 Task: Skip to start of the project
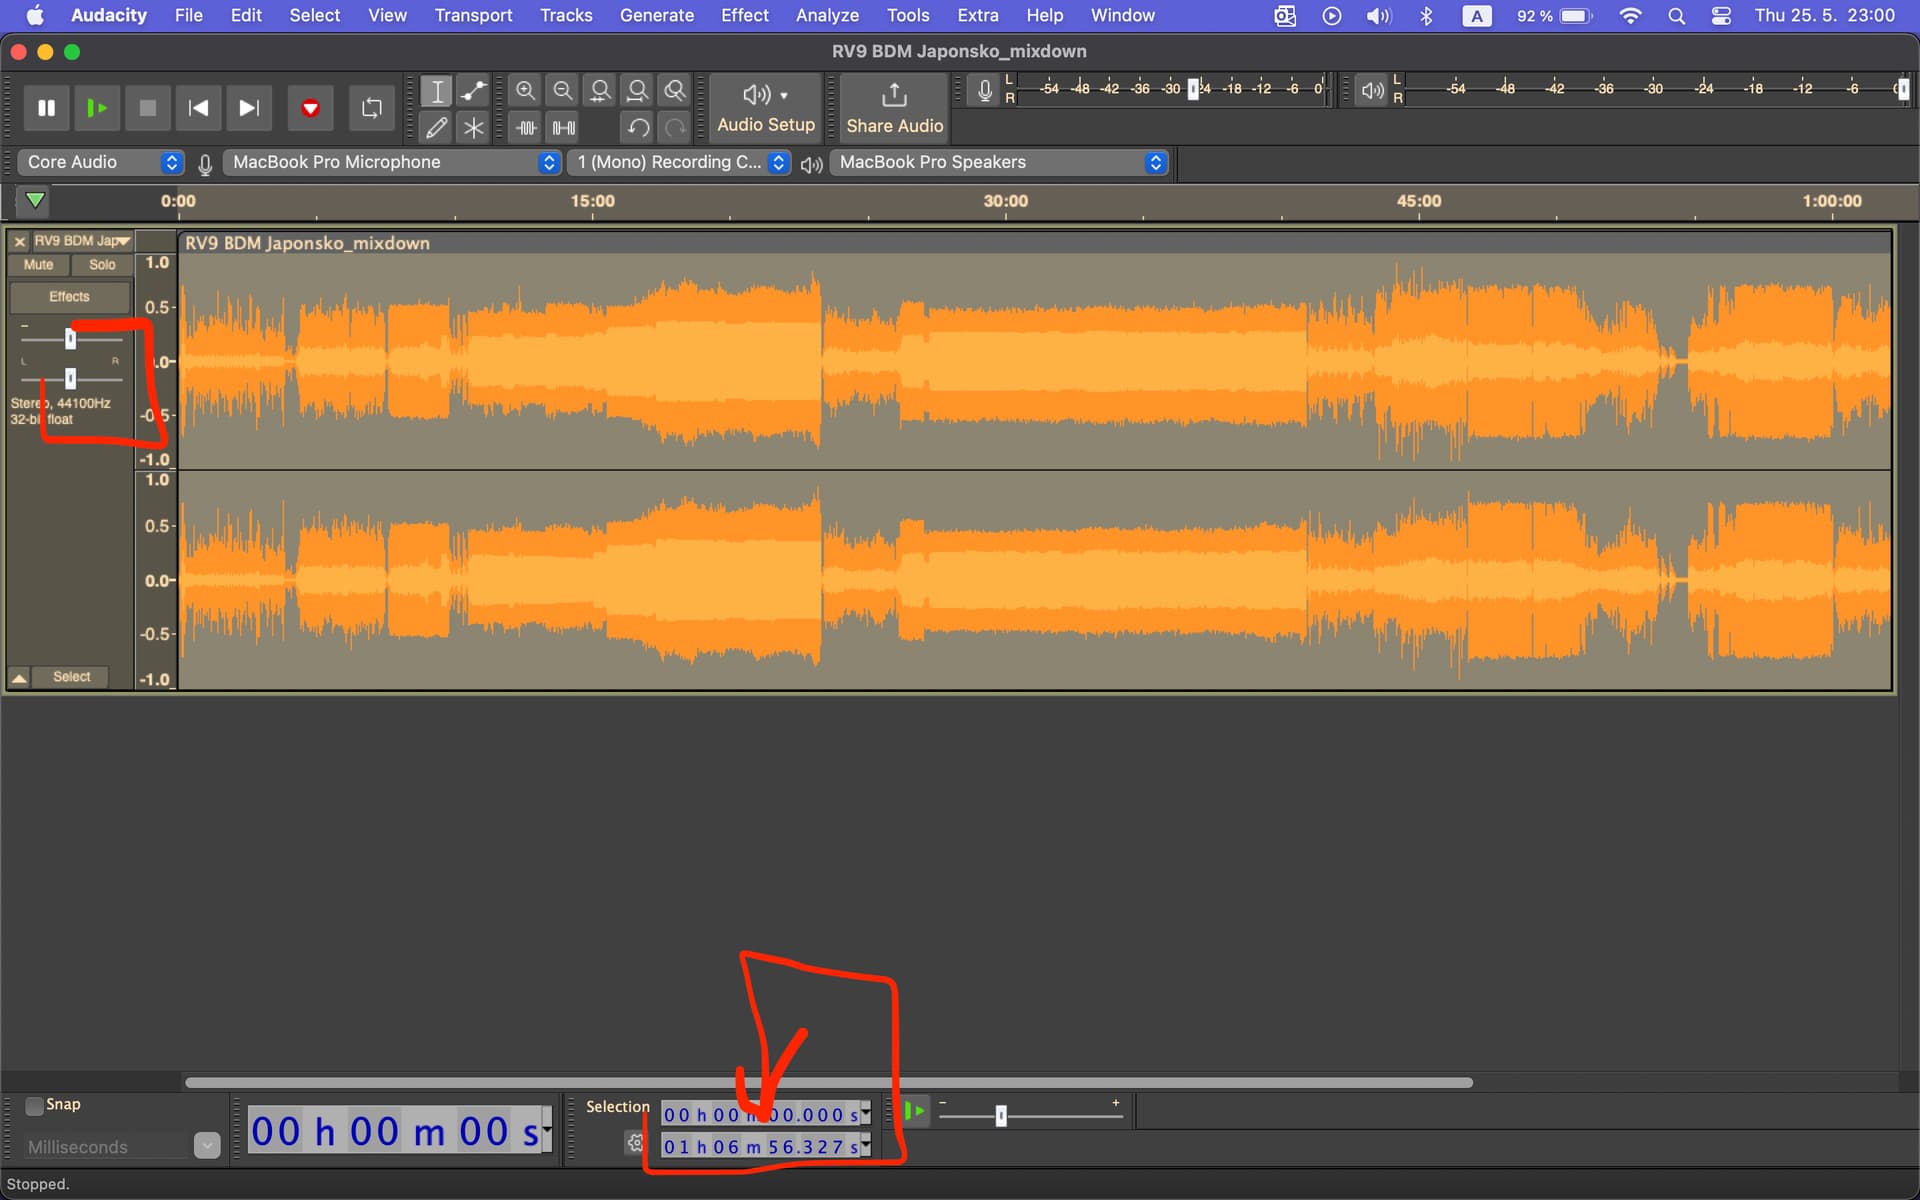(198, 108)
